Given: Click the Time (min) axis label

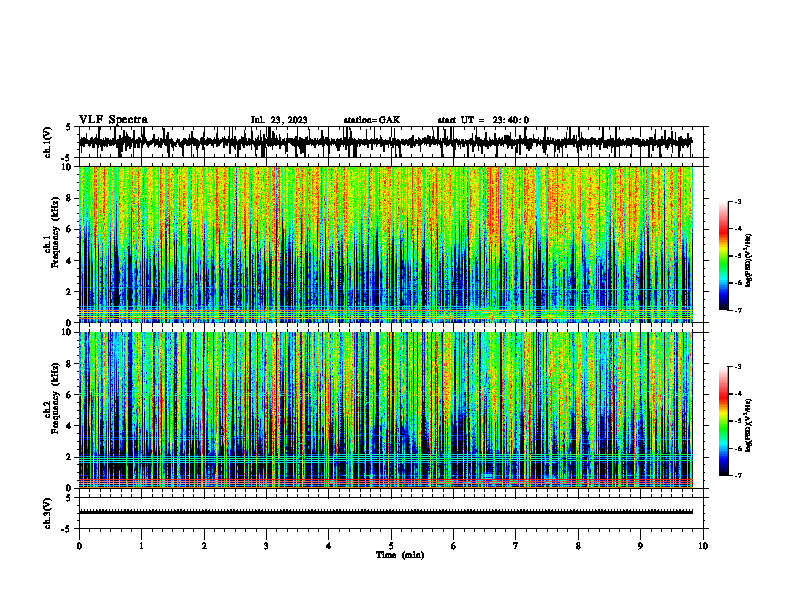Looking at the screenshot, I should [400, 555].
